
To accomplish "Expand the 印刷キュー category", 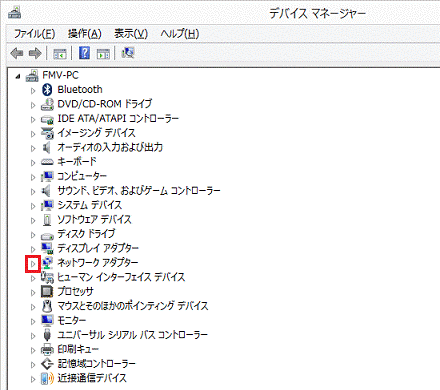I will (x=33, y=350).
